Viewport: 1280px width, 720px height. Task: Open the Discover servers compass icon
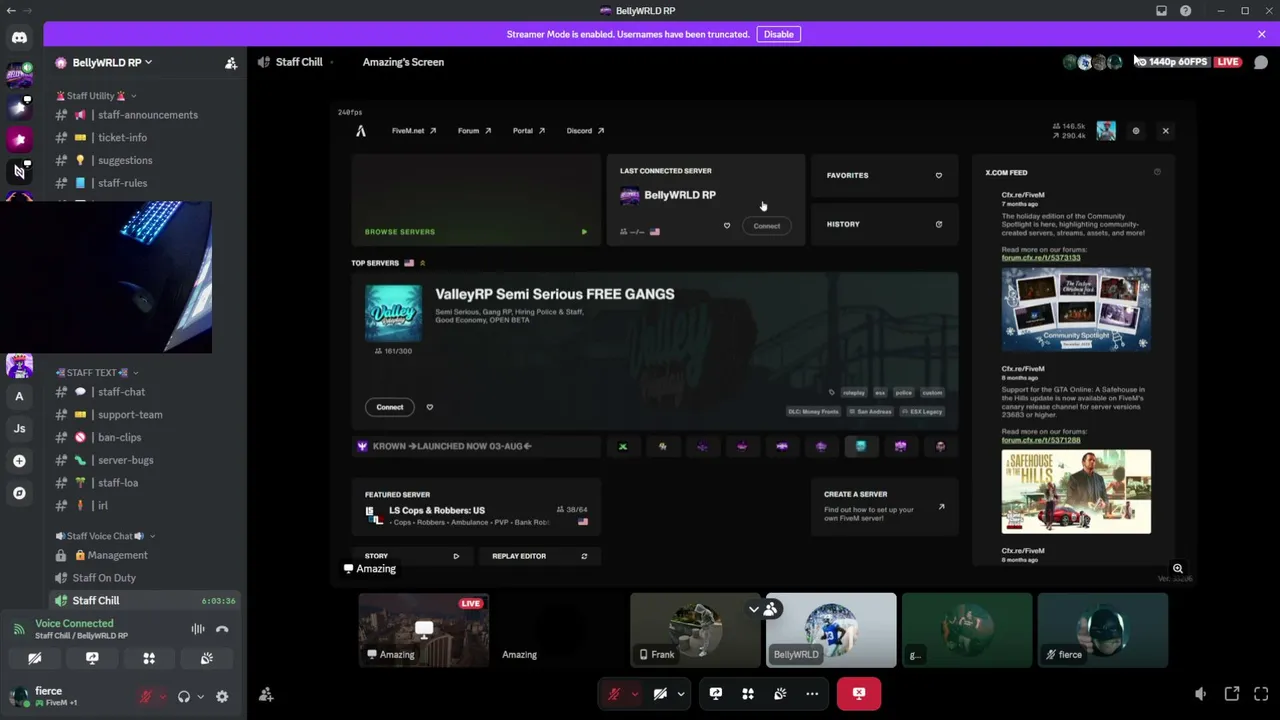coord(19,493)
